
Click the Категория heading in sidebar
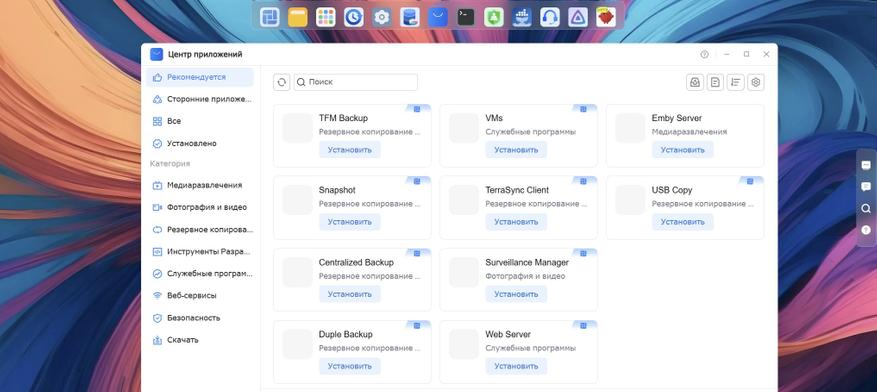point(170,164)
